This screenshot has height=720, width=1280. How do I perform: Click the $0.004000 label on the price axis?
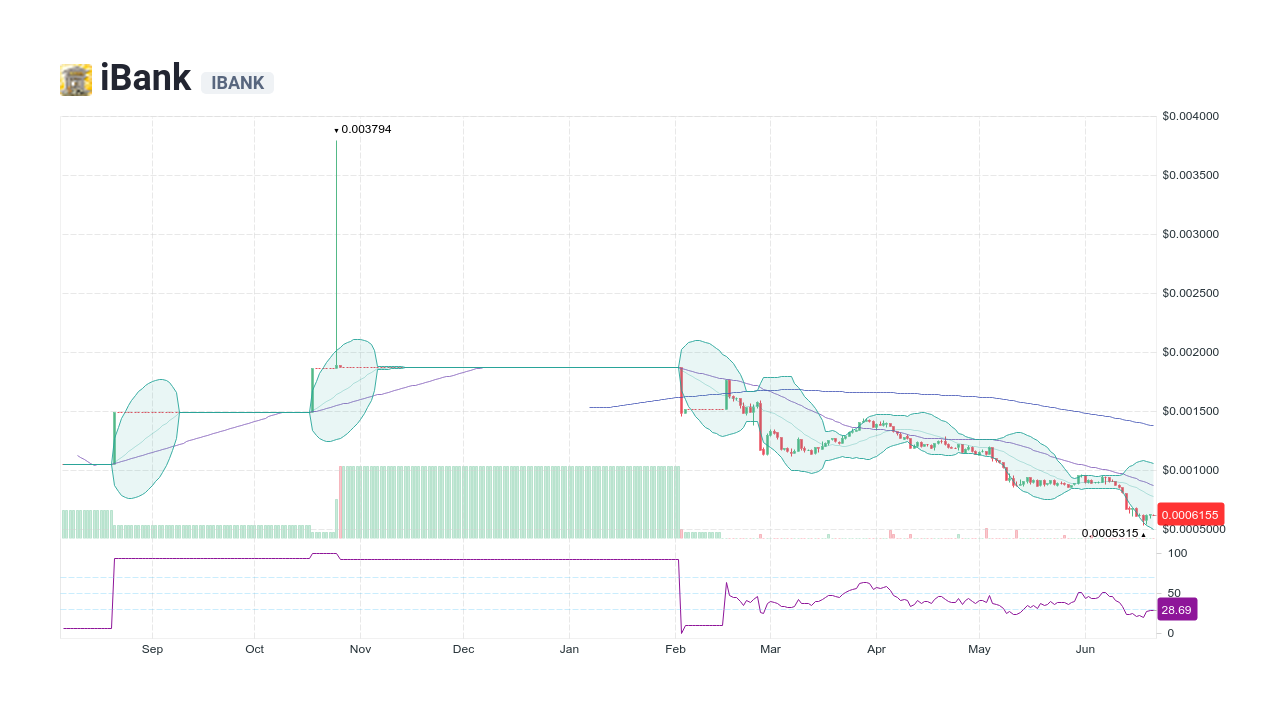pyautogui.click(x=1190, y=116)
